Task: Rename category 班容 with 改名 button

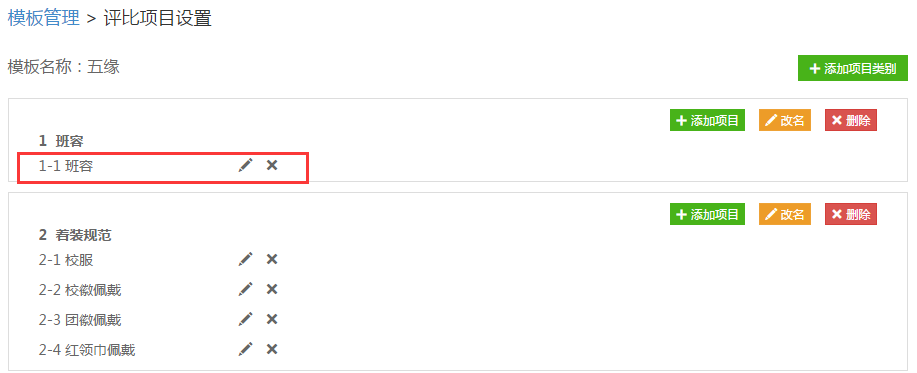Action: pyautogui.click(x=785, y=120)
